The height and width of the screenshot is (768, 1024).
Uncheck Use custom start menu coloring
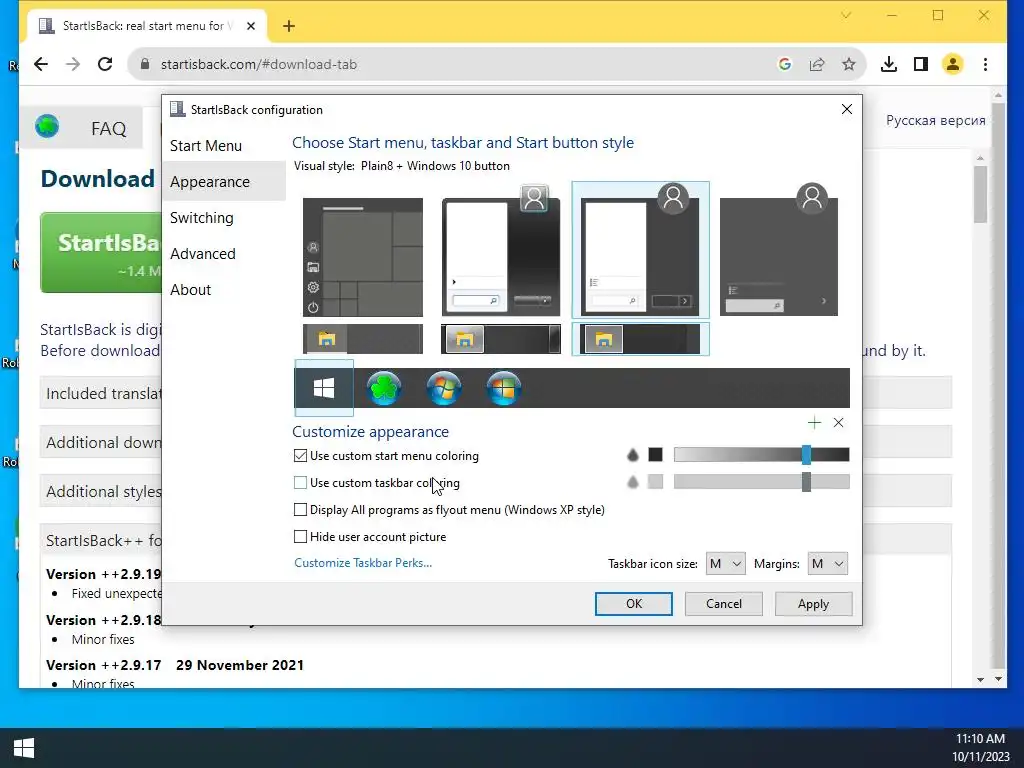coord(300,456)
